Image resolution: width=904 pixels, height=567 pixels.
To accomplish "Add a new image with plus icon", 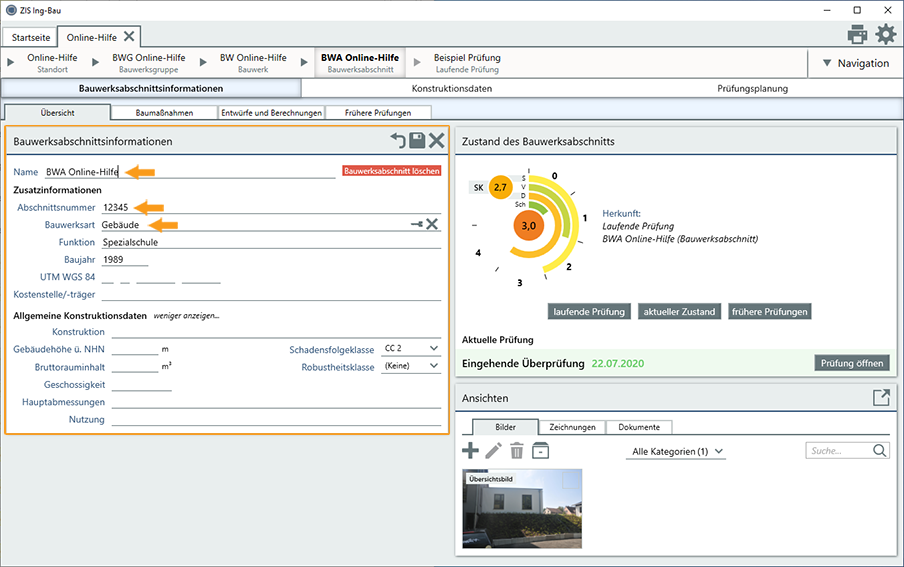I will click(x=470, y=450).
